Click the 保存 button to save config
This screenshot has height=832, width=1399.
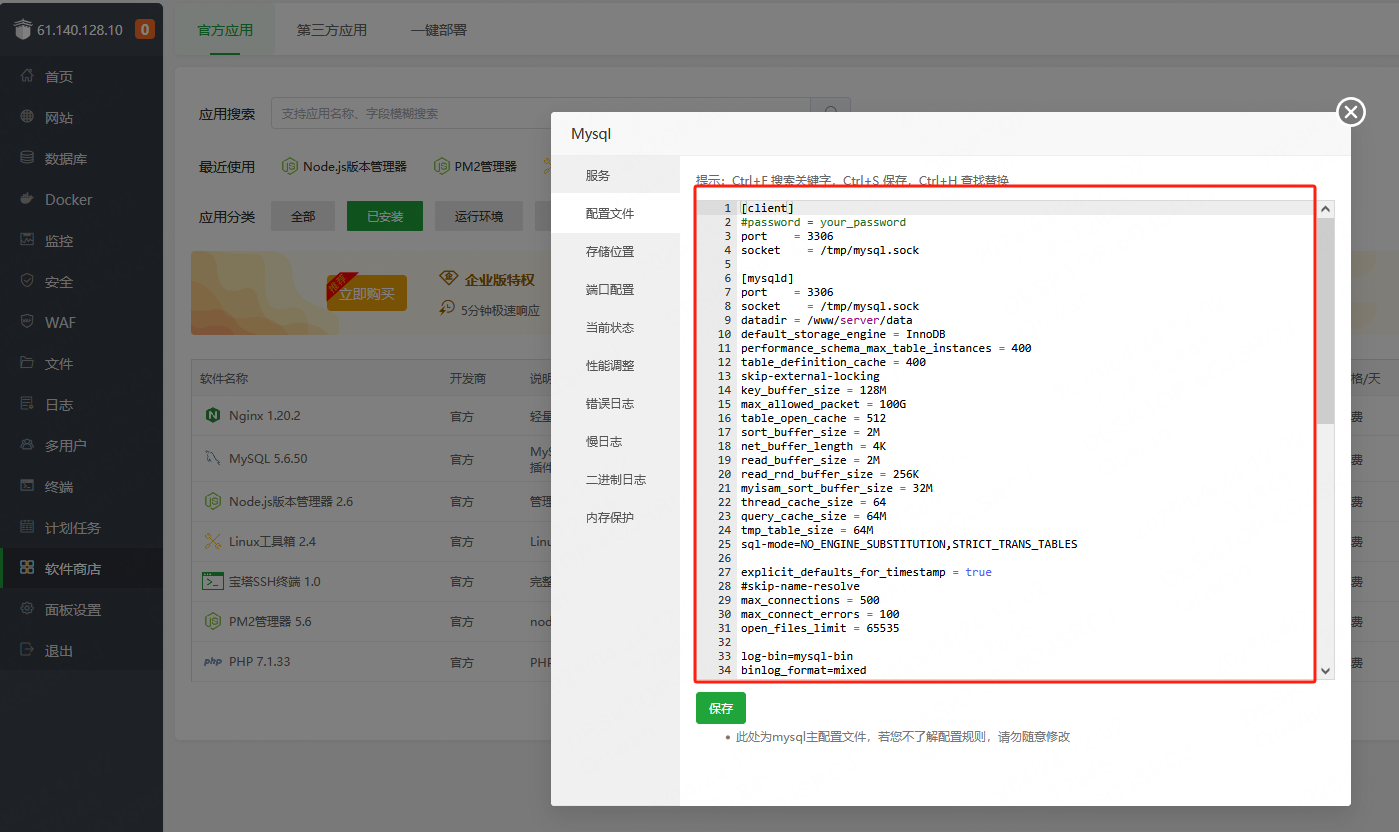coord(720,708)
